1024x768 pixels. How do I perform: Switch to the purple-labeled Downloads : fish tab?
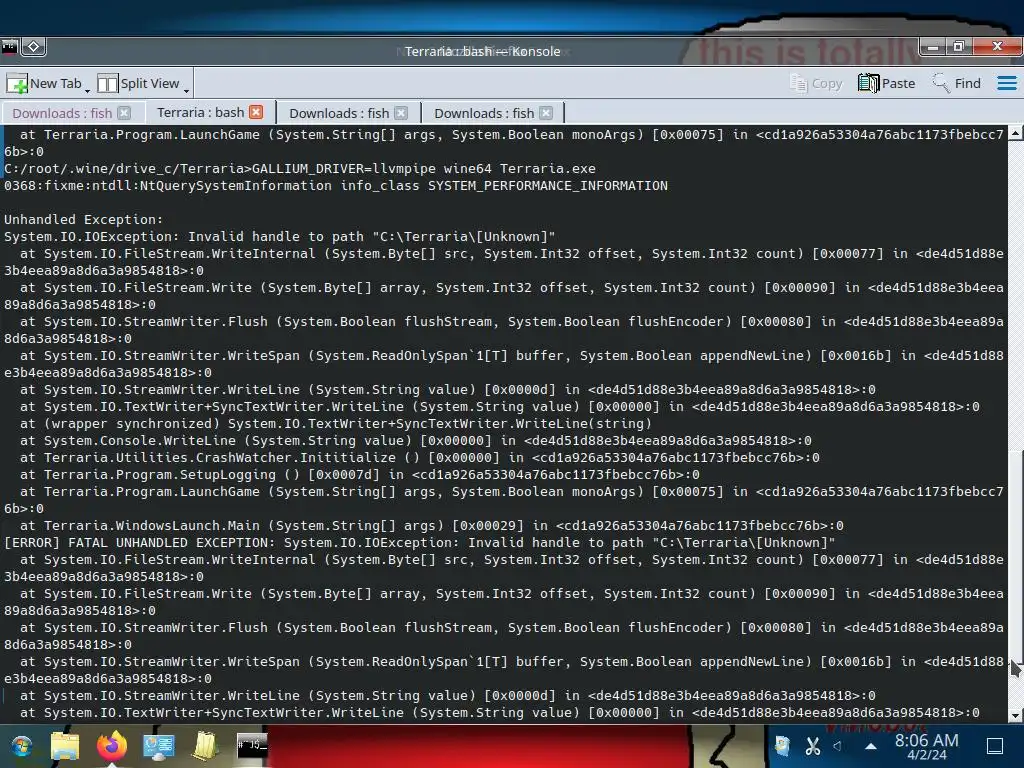62,113
